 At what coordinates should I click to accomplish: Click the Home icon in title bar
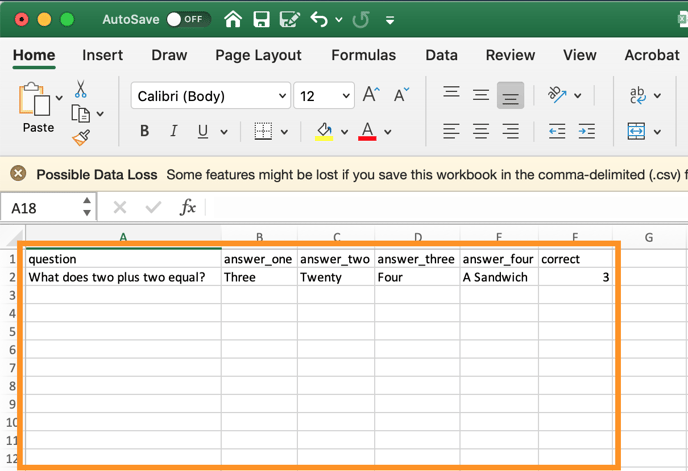coord(233,19)
